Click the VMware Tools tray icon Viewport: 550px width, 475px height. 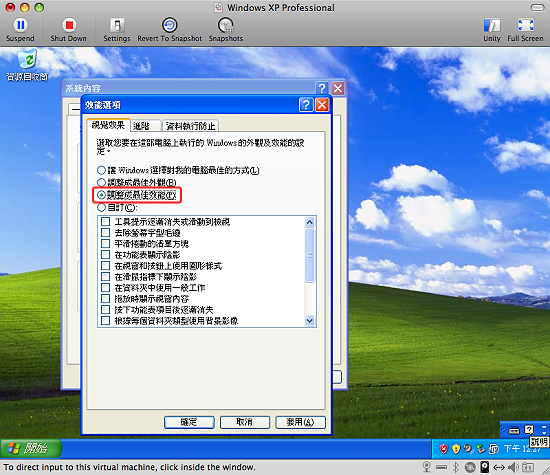coord(494,448)
